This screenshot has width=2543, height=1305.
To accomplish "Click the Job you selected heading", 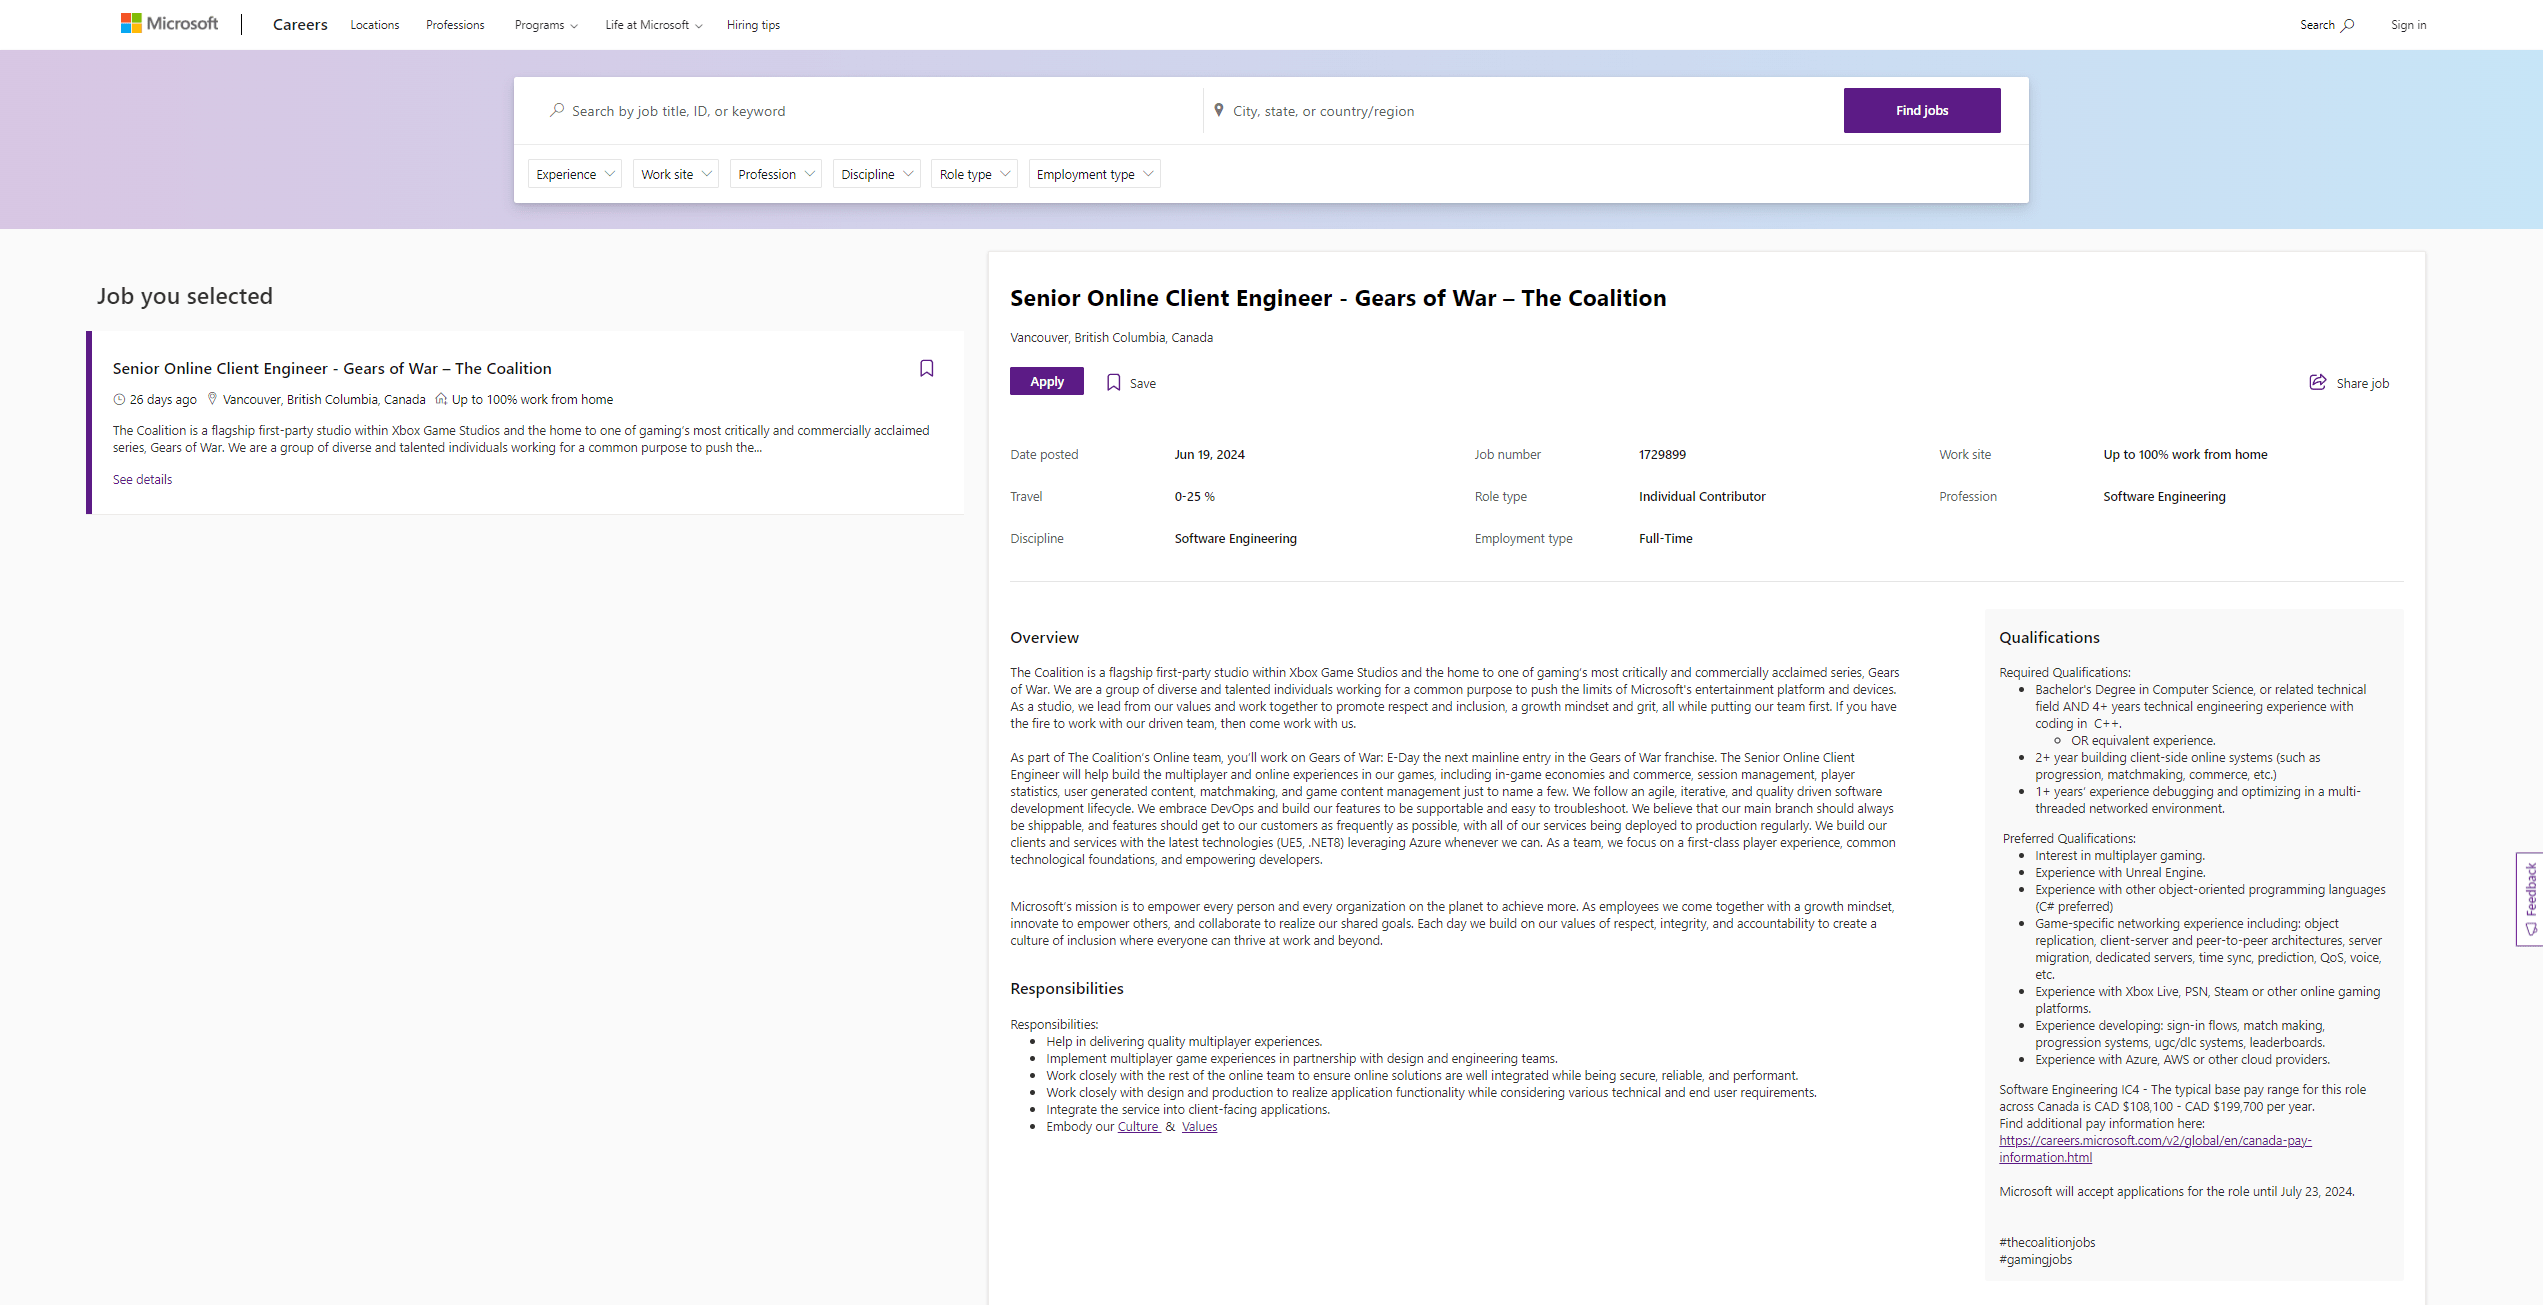I will point(185,296).
